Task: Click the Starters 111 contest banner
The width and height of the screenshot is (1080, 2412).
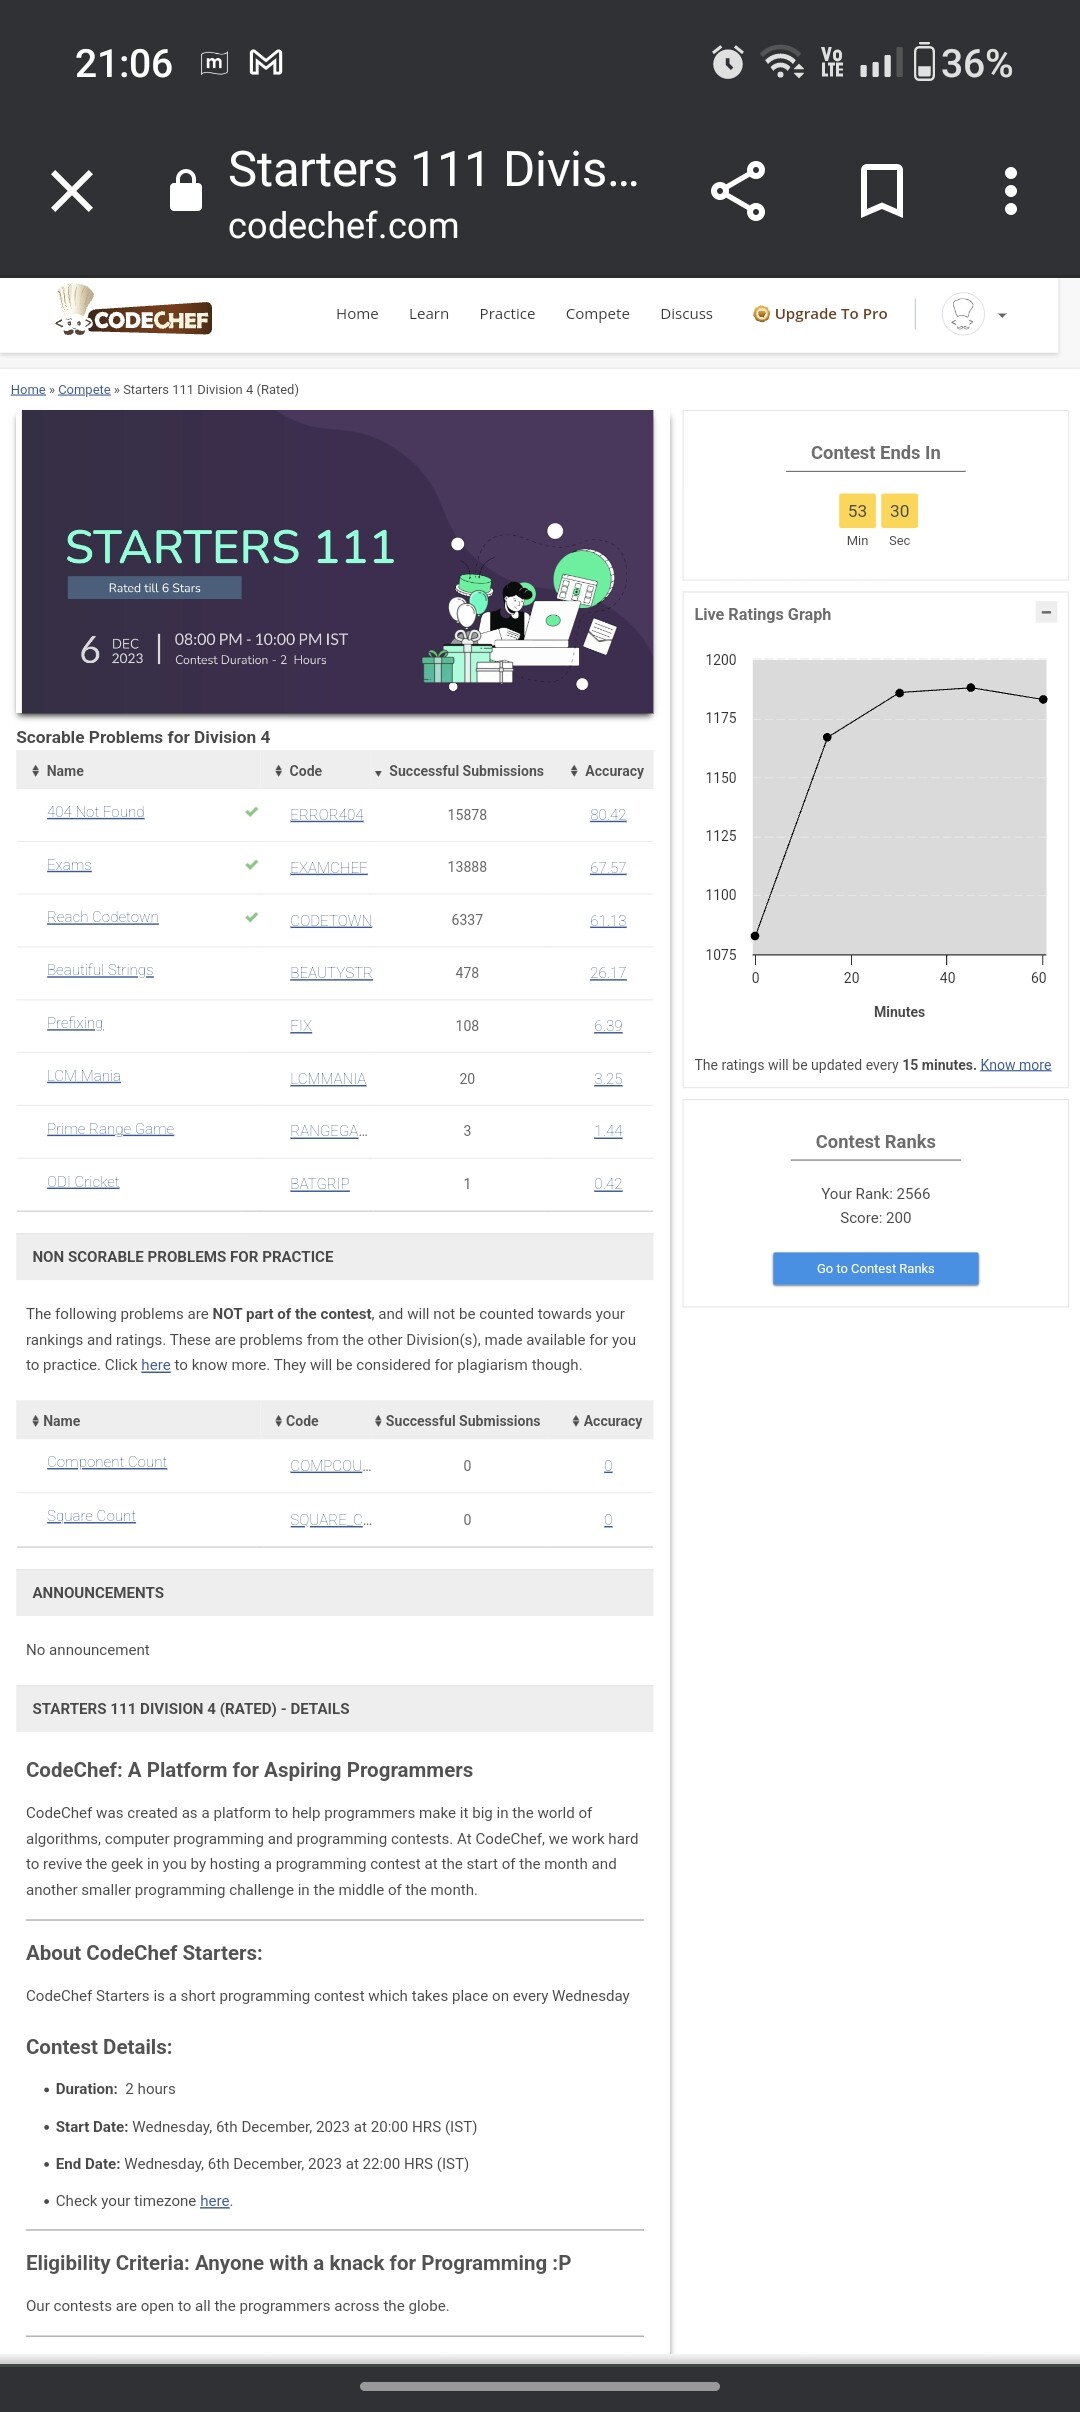Action: pyautogui.click(x=337, y=562)
